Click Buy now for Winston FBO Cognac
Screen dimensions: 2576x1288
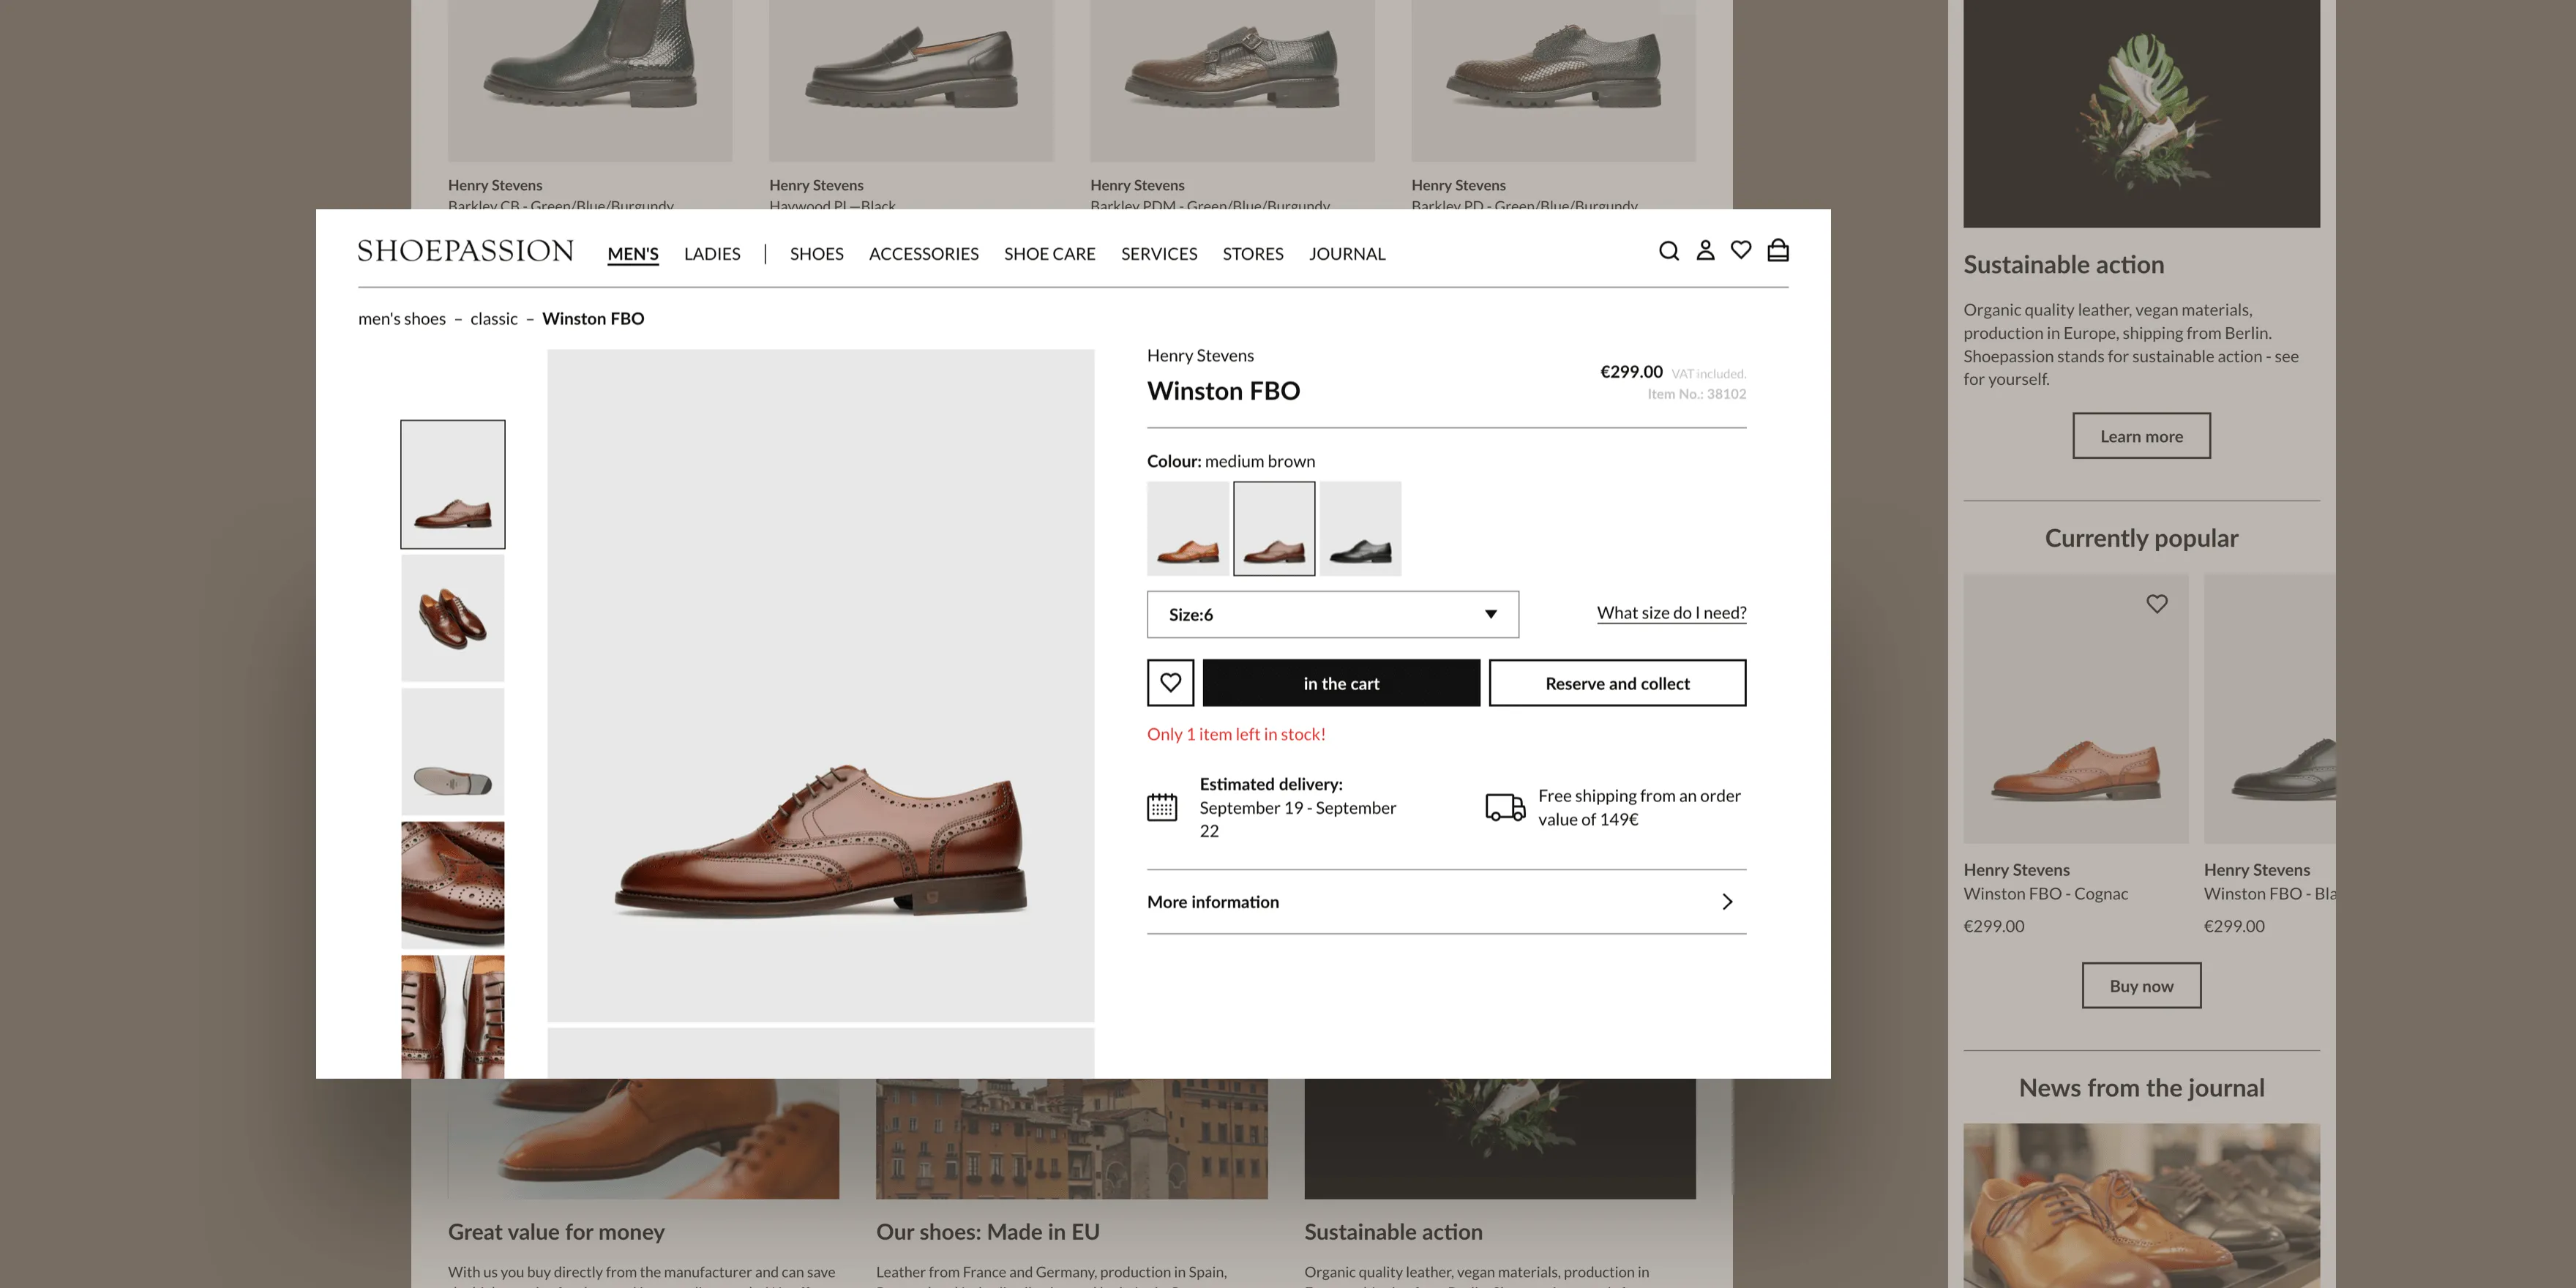point(2141,985)
